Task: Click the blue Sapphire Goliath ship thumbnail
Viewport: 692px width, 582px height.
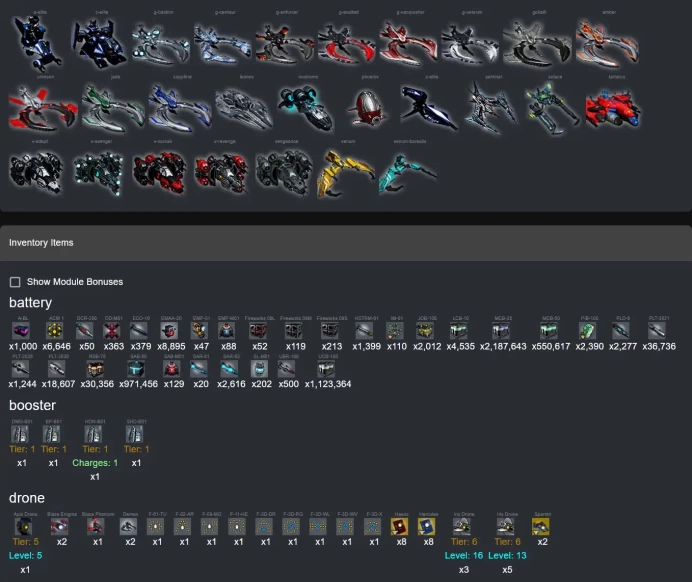Action: coord(180,109)
